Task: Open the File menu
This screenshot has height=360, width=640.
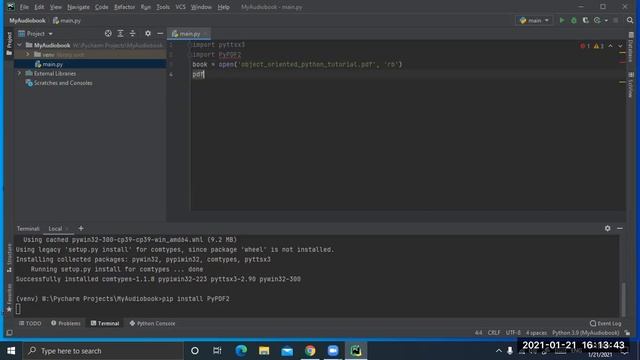Action: (x=24, y=7)
